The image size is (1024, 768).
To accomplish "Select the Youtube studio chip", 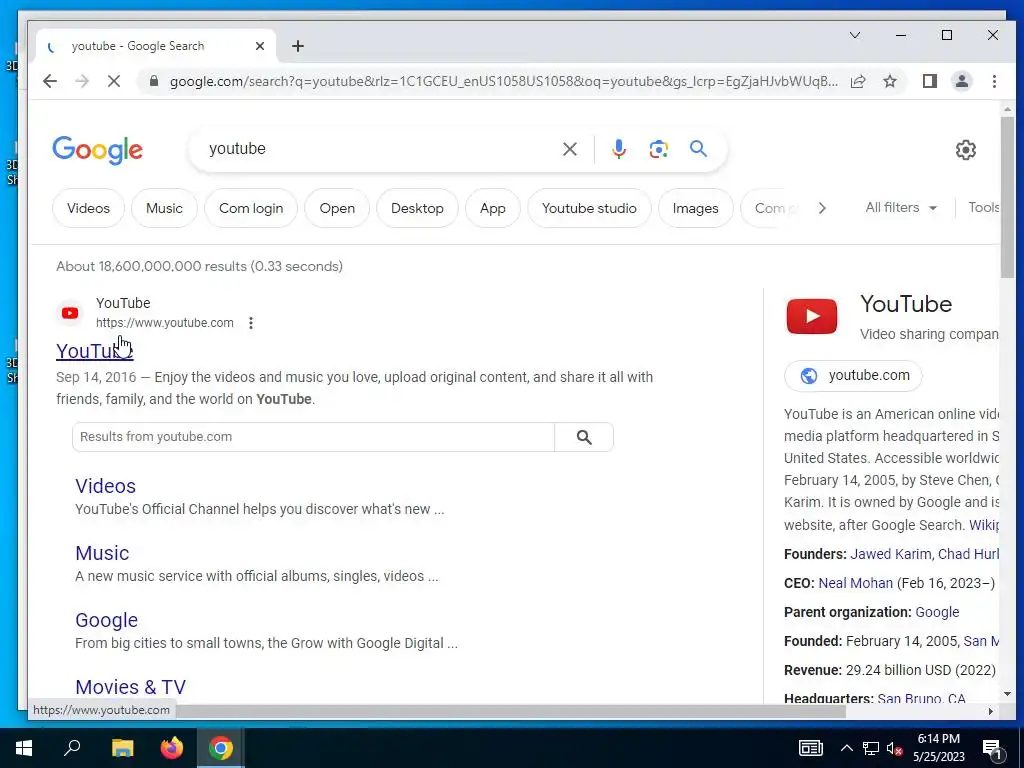I will click(x=589, y=208).
